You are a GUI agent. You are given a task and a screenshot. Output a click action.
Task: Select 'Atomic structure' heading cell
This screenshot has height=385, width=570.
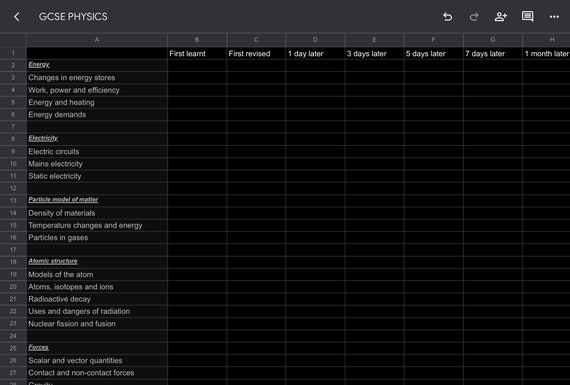coord(97,262)
